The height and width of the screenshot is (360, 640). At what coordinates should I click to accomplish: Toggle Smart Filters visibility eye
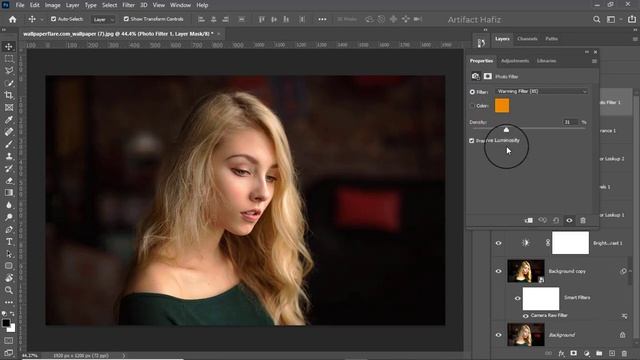click(x=517, y=298)
